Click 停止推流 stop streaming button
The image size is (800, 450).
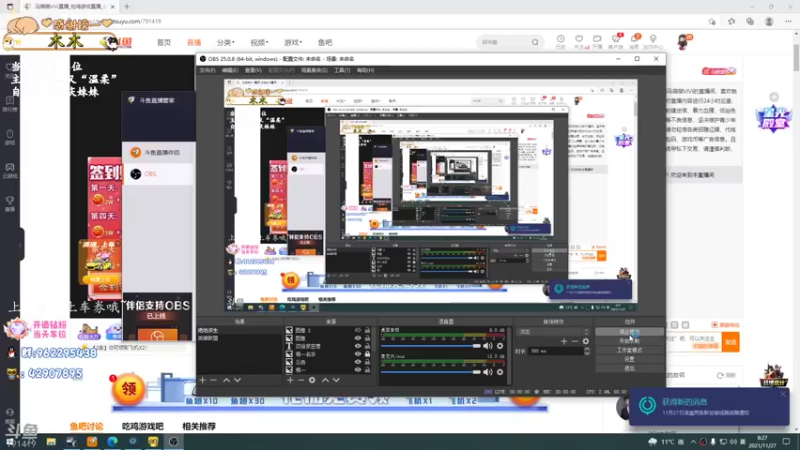[629, 332]
